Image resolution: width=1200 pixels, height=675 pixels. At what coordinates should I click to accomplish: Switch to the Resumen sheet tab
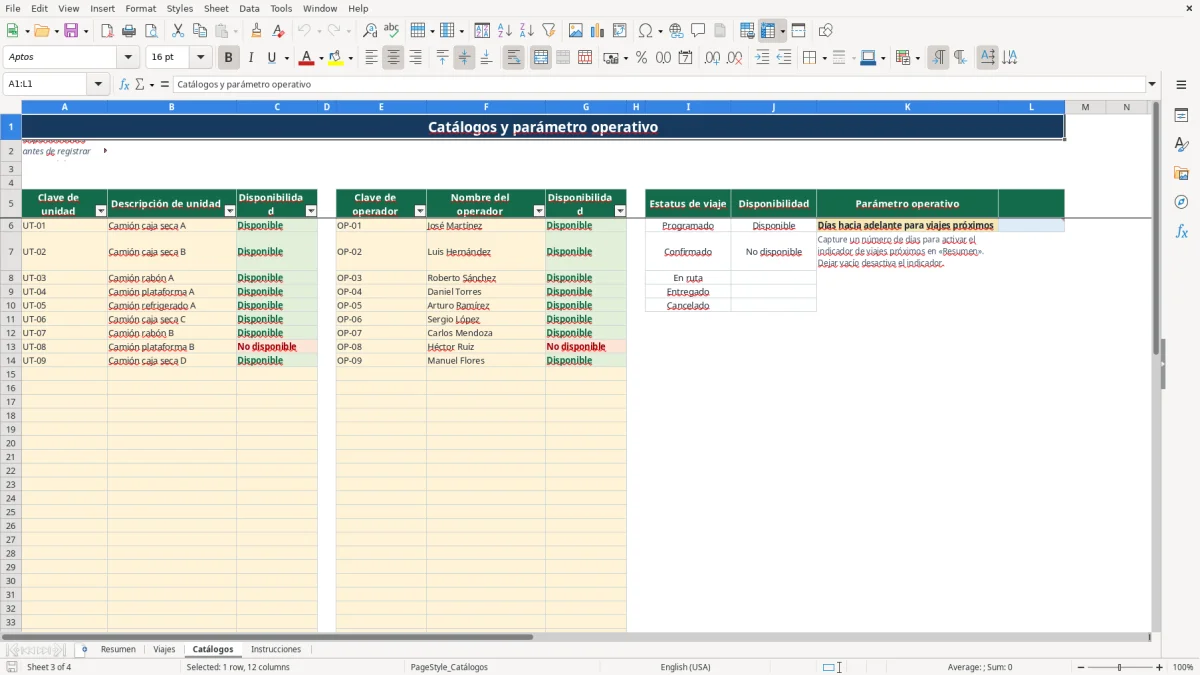pos(118,649)
